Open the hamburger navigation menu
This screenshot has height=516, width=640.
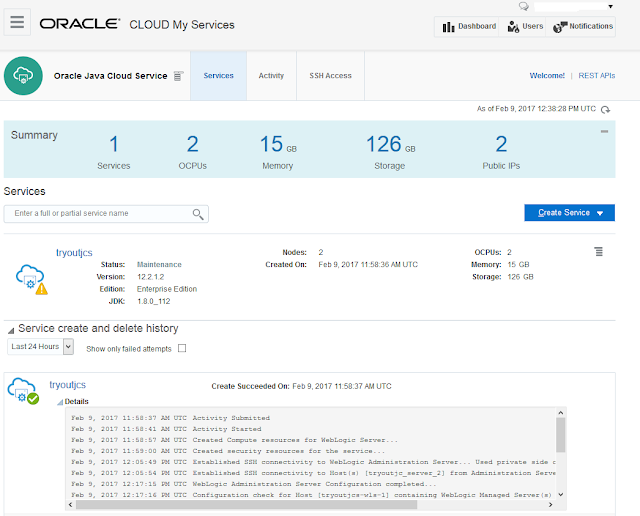(x=17, y=22)
